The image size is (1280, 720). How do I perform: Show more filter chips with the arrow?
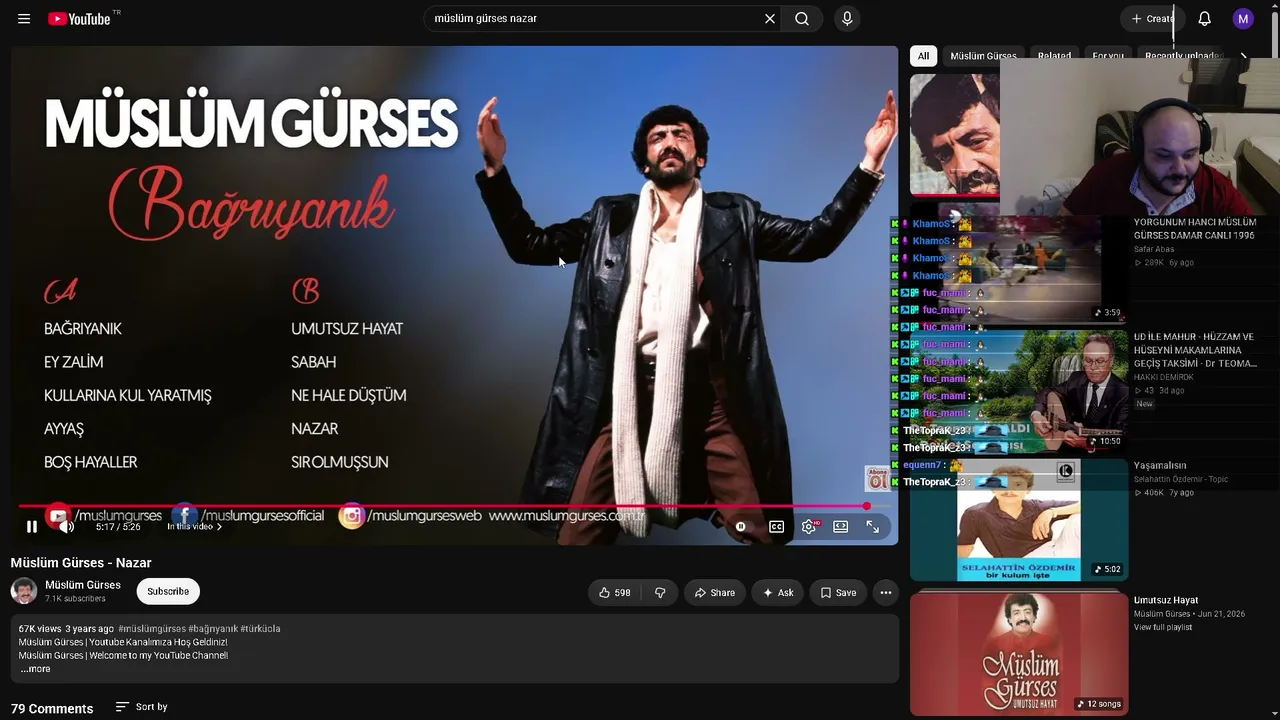(x=1244, y=56)
